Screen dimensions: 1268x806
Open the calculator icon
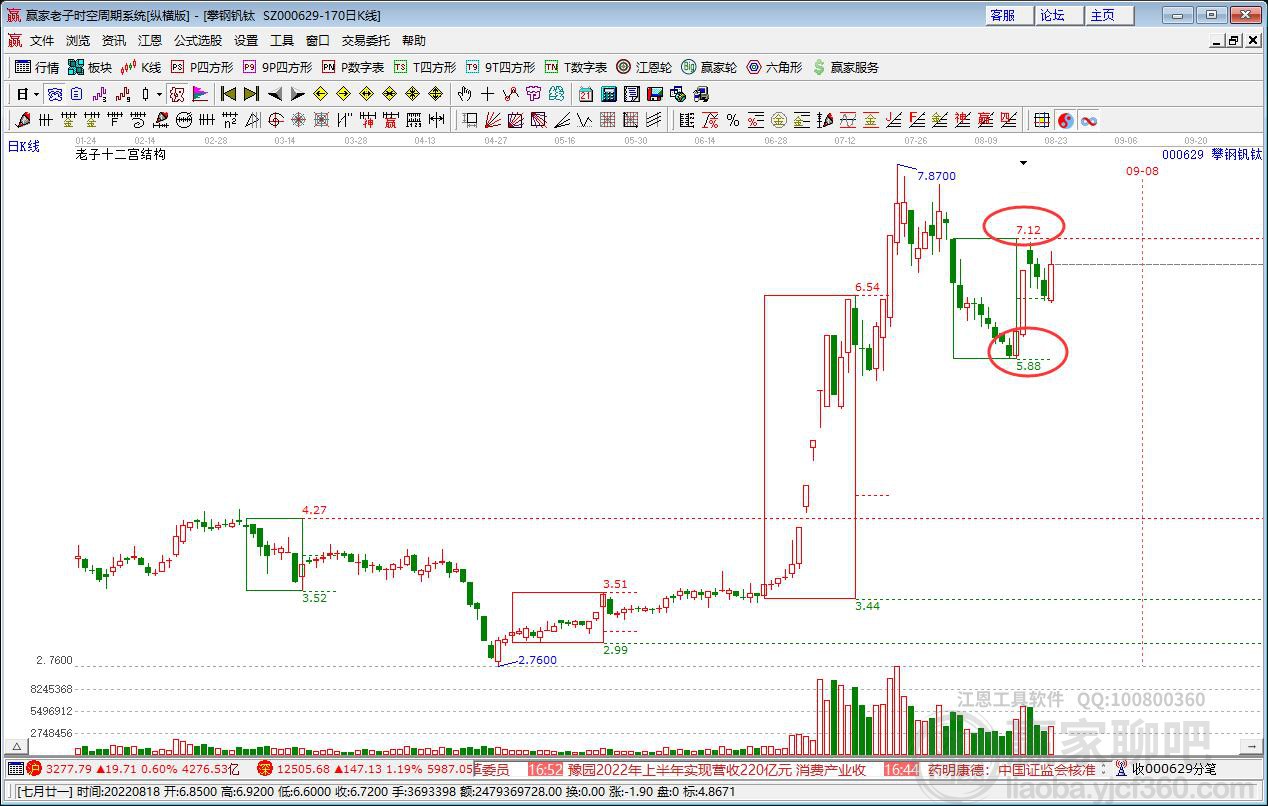coord(609,94)
